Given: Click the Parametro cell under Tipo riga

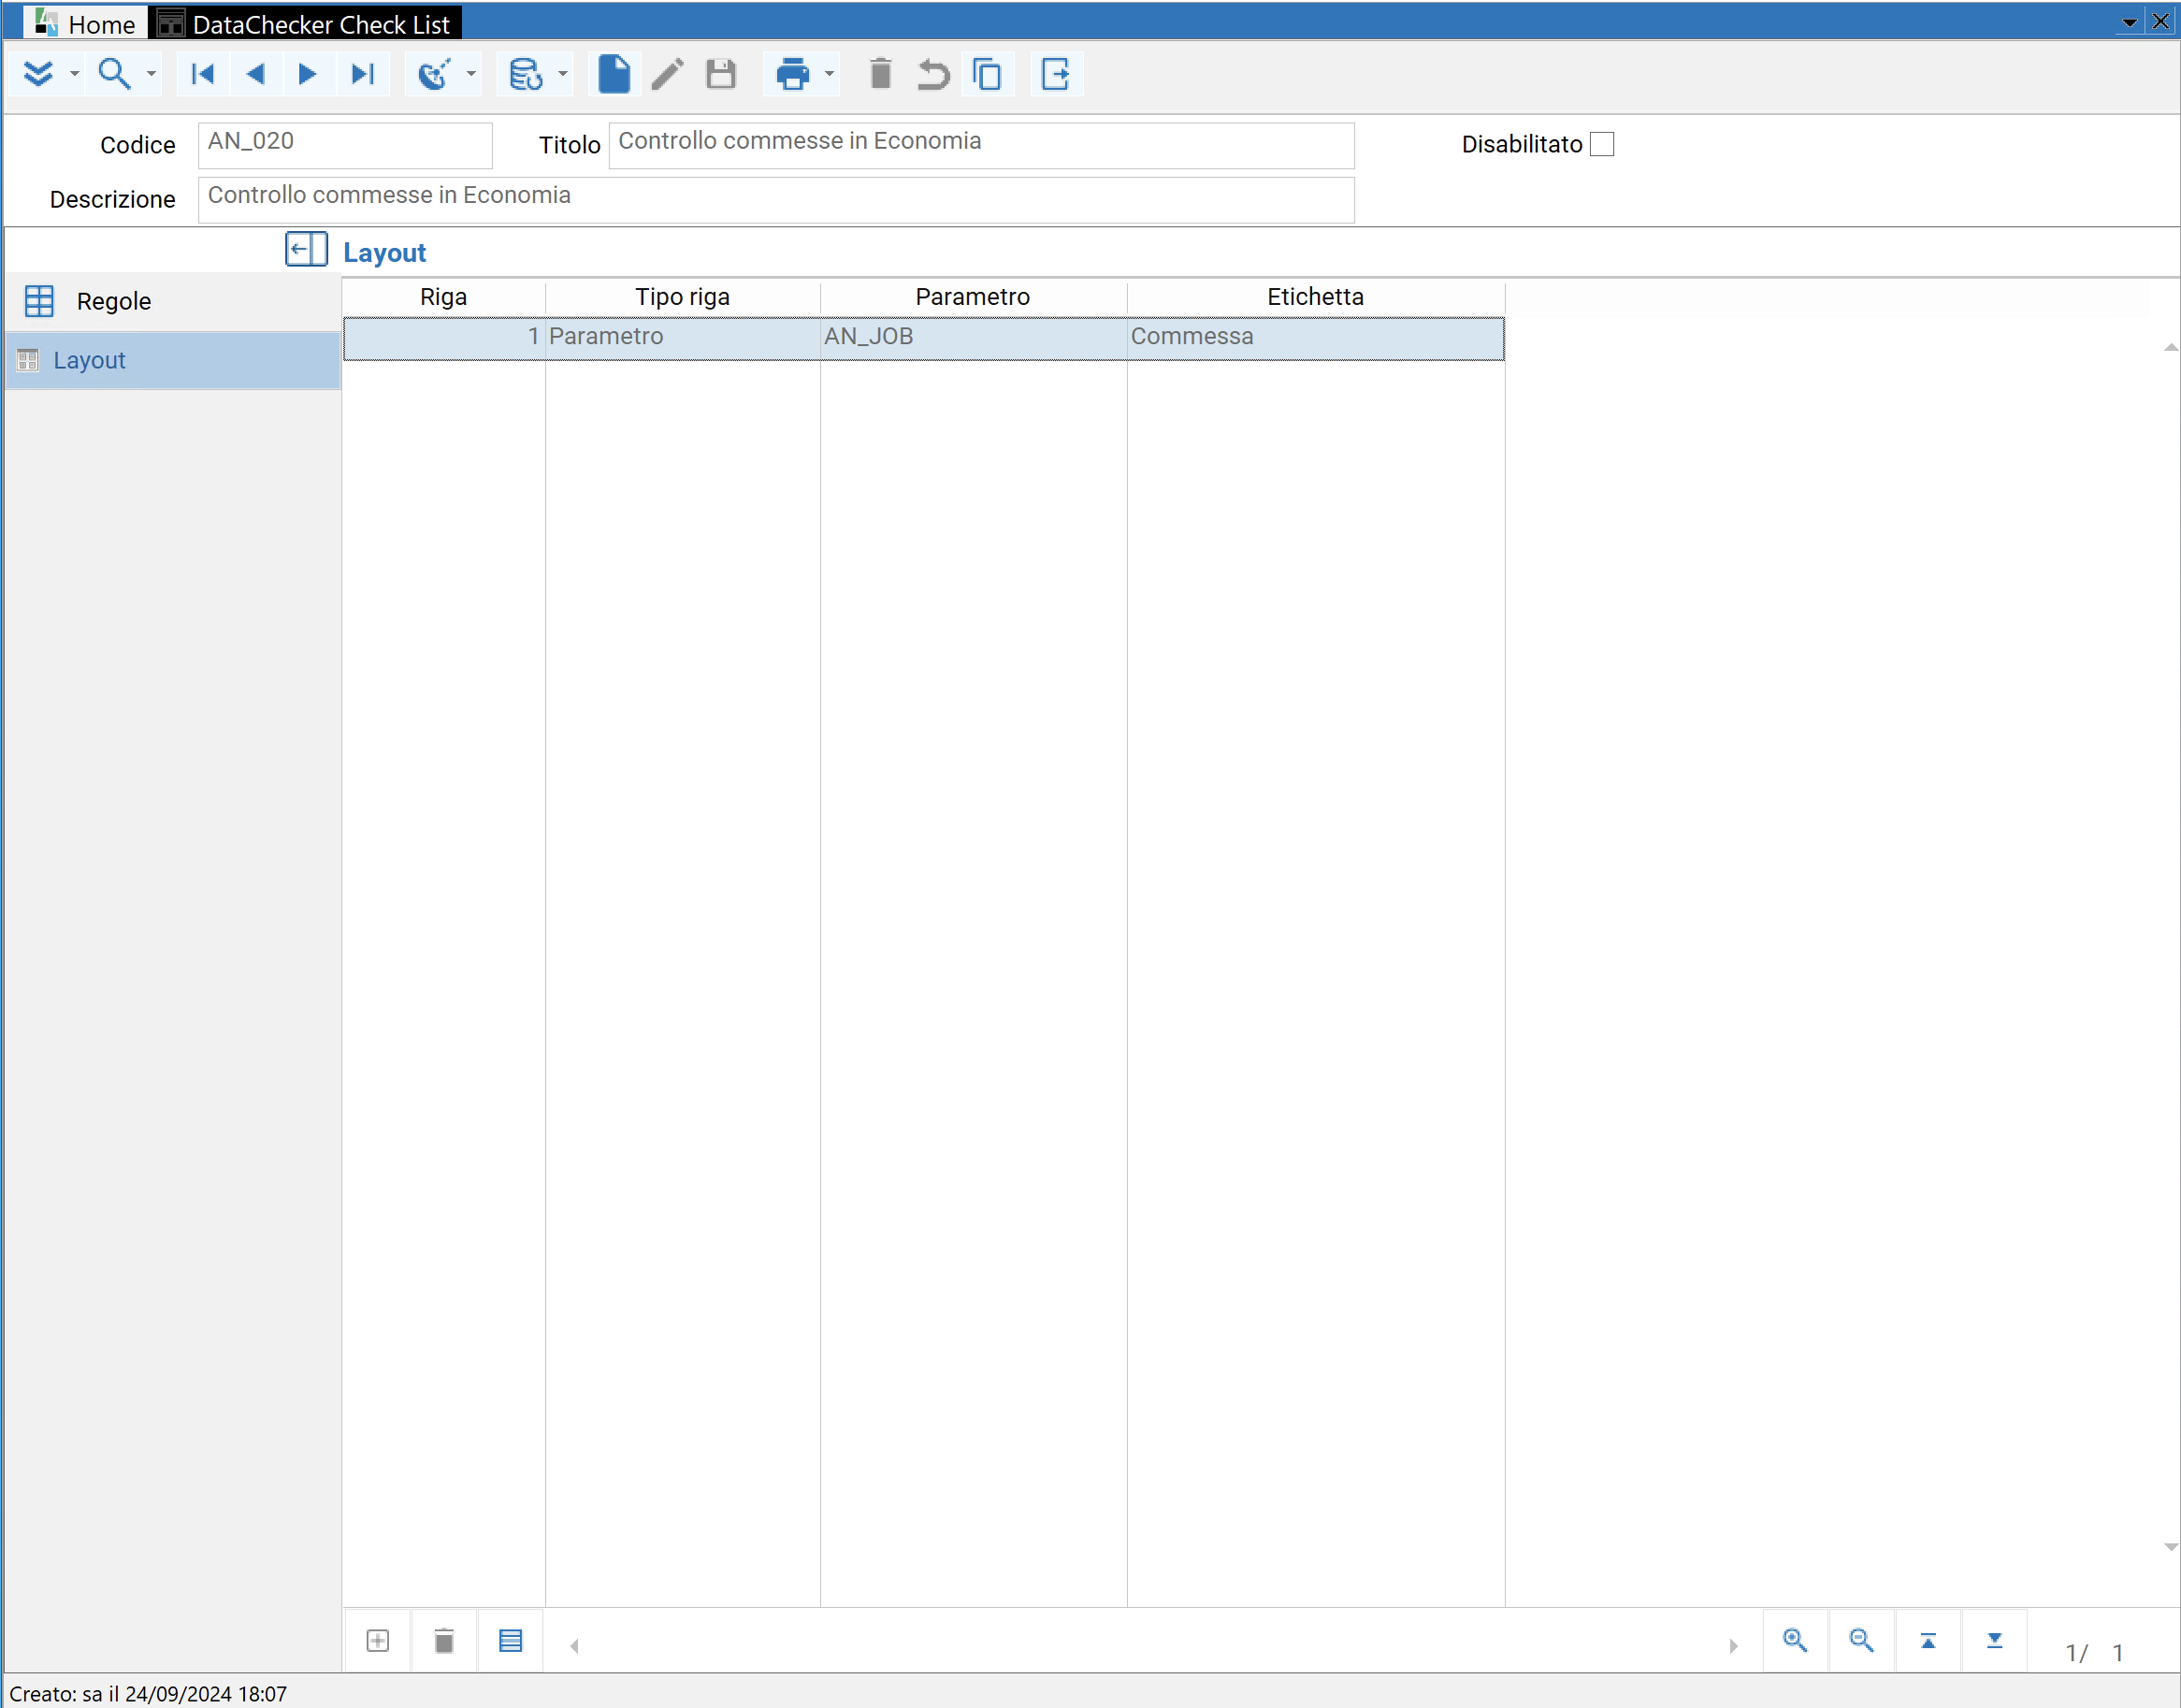Looking at the screenshot, I should tap(683, 337).
